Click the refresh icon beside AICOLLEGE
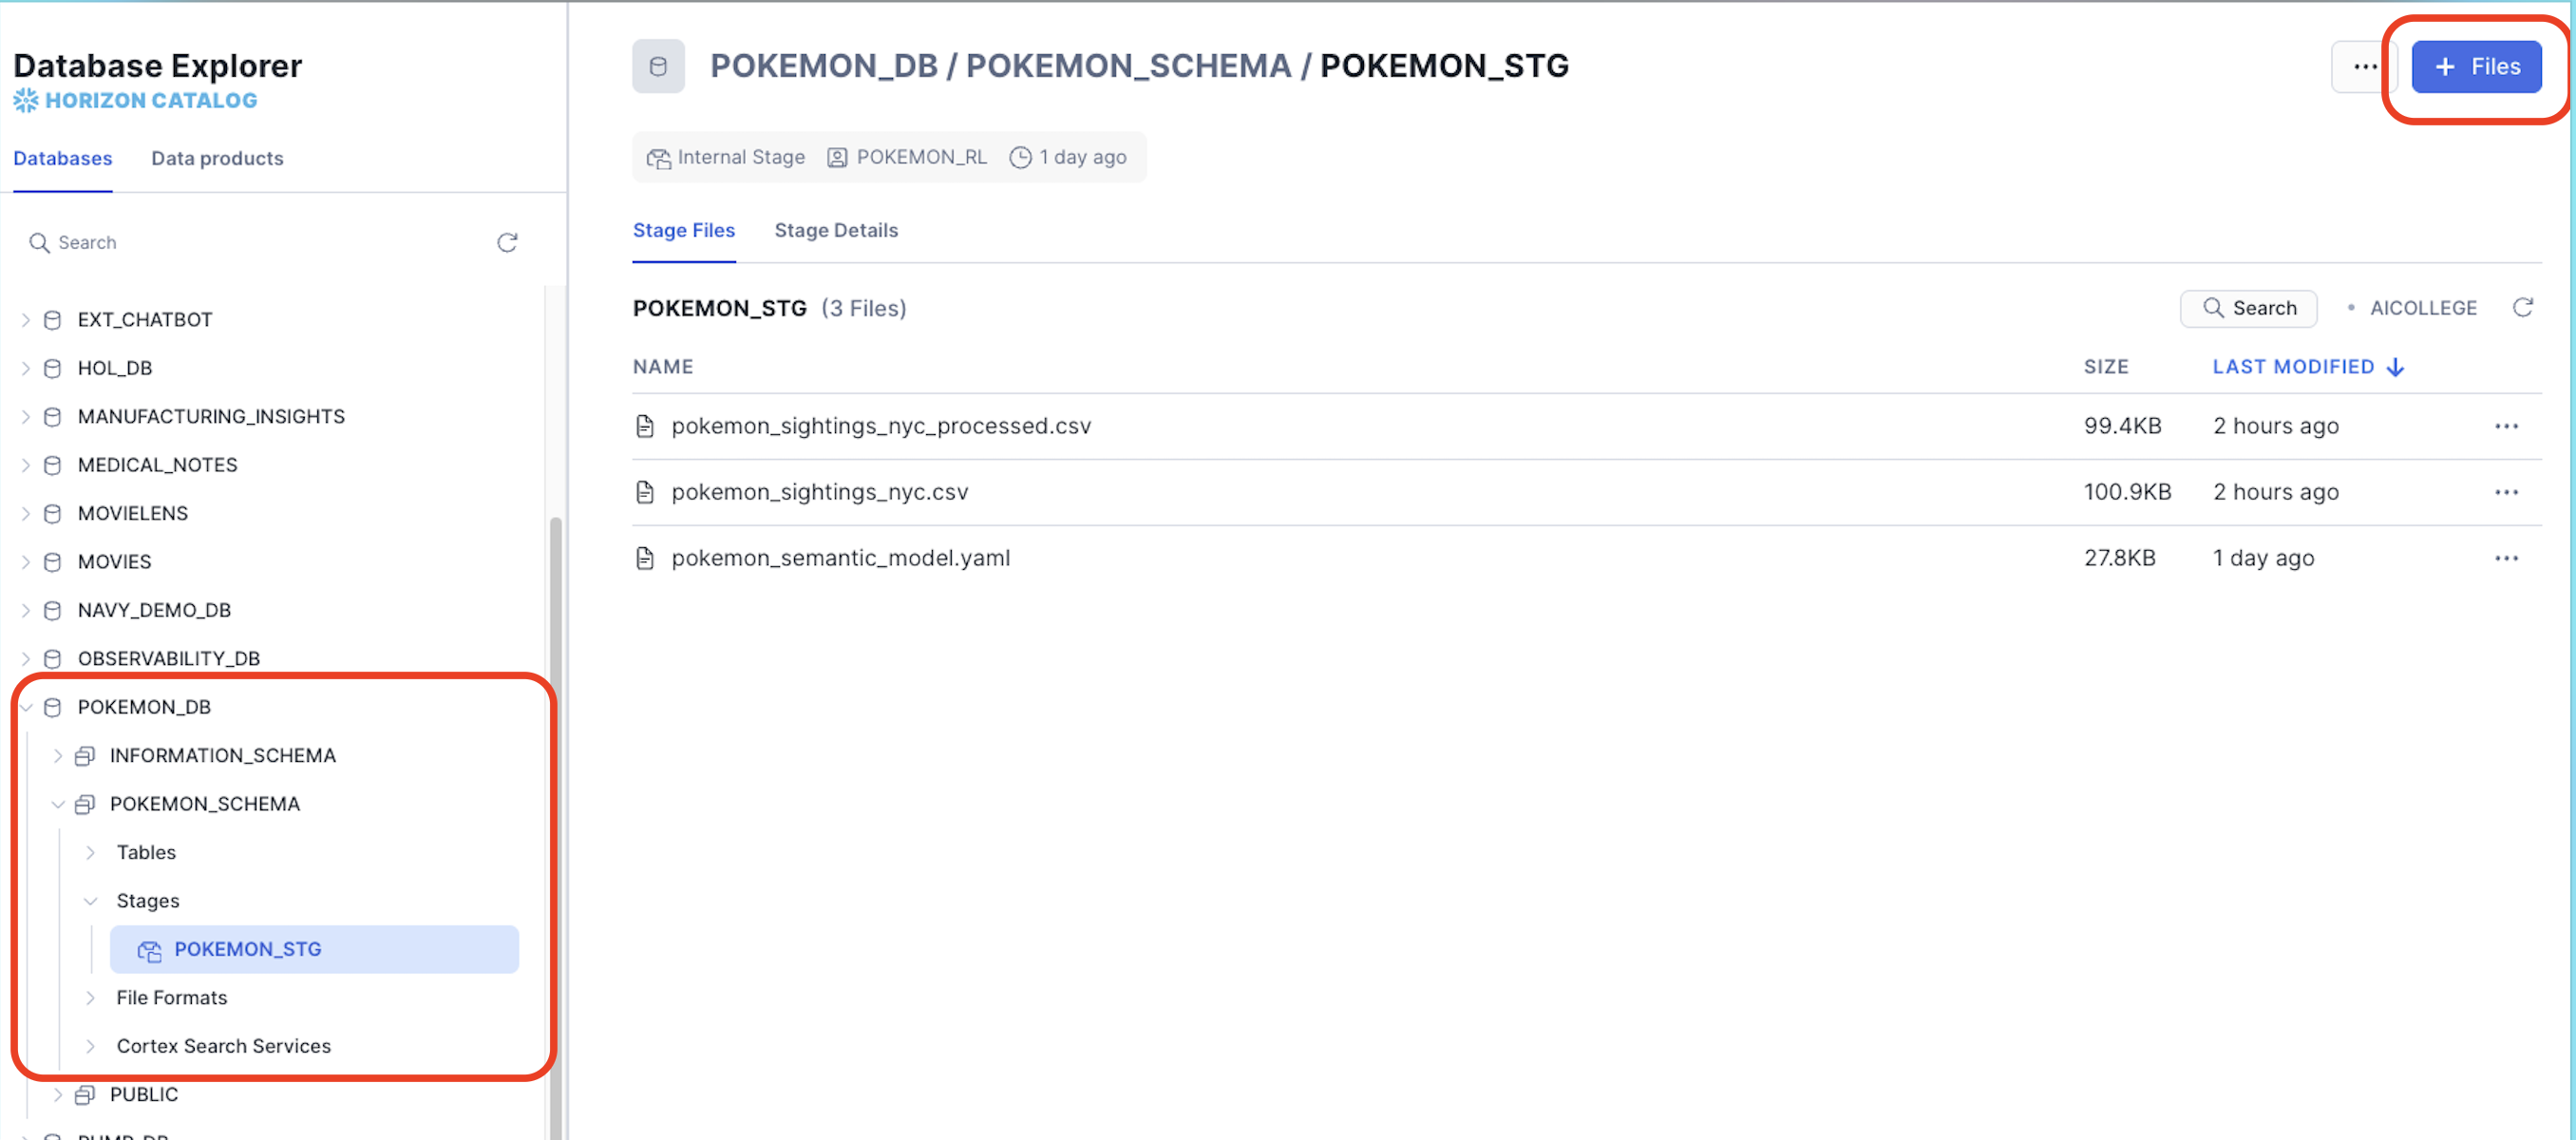Screen dimensions: 2576x1140 (x=2522, y=308)
